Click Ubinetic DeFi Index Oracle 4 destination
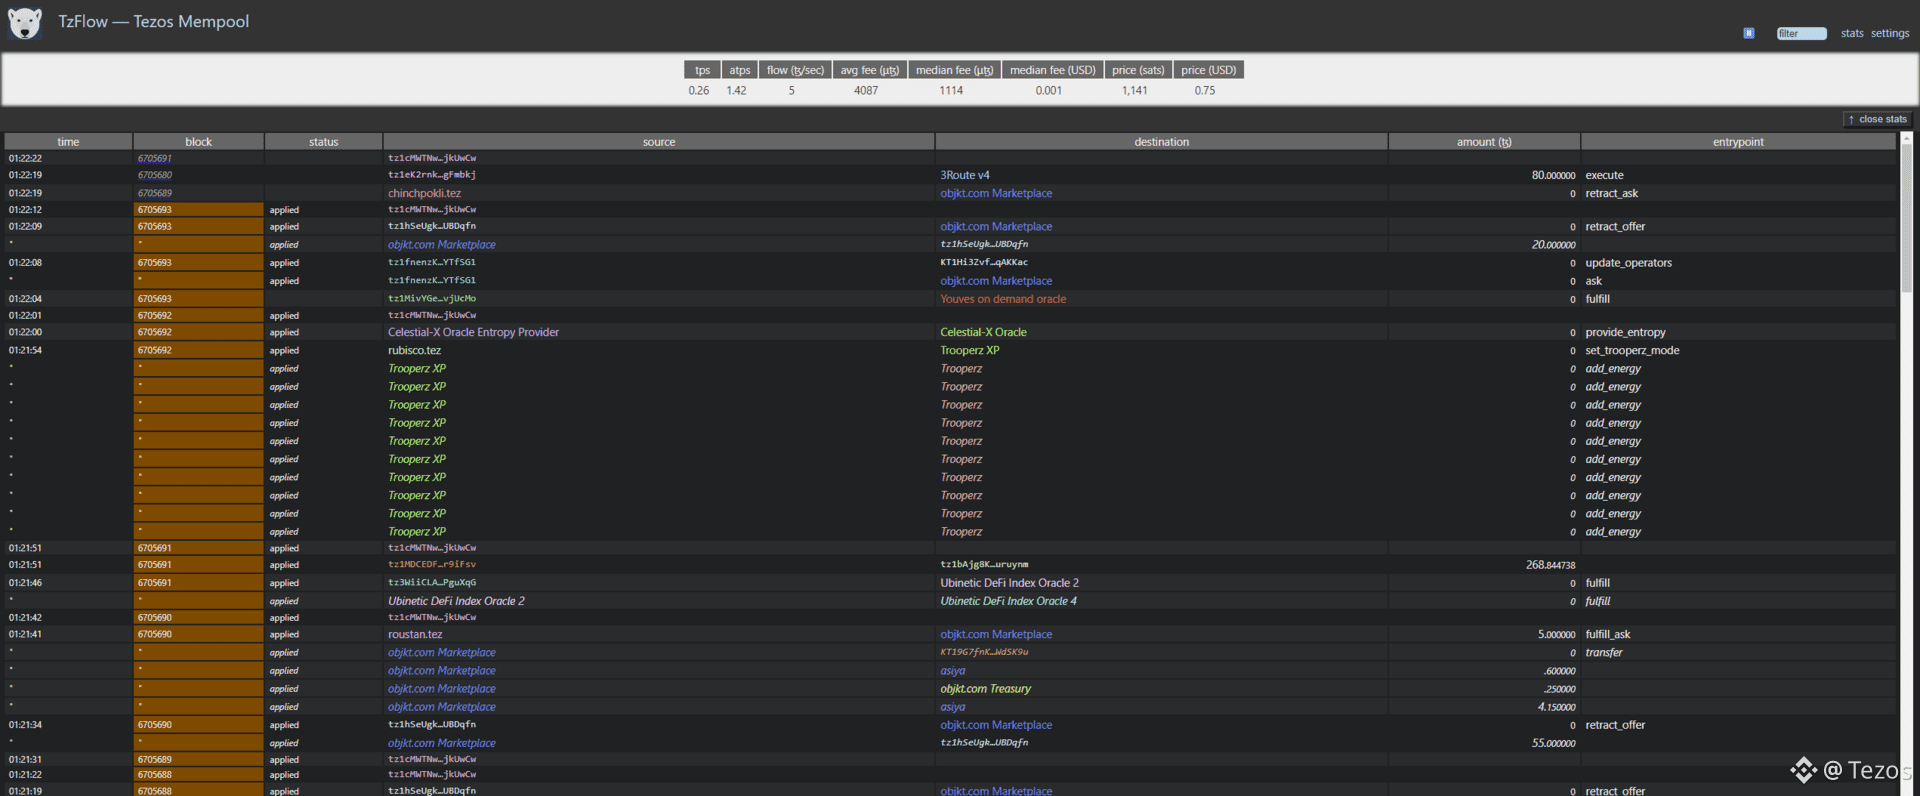The width and height of the screenshot is (1920, 796). 1008,601
